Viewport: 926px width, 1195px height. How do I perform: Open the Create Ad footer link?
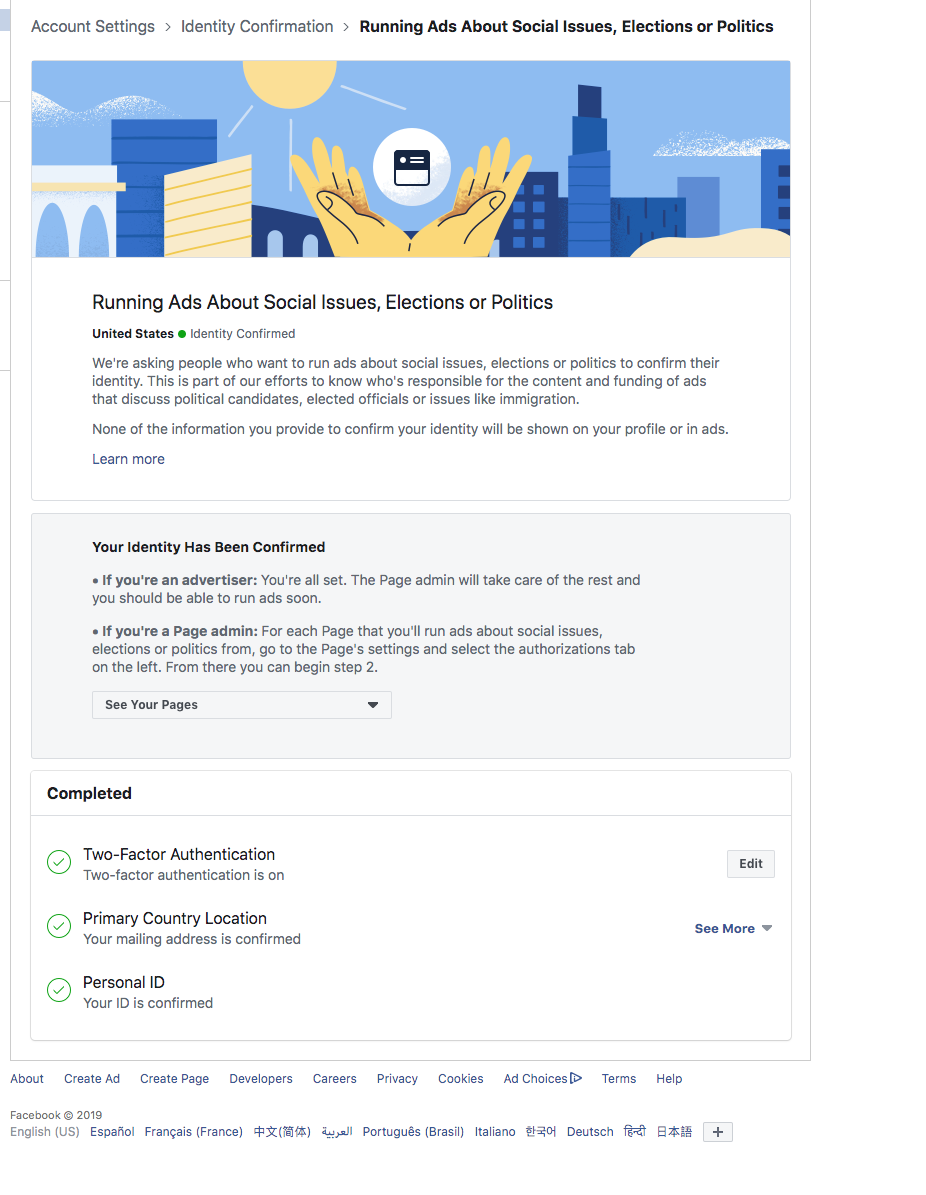click(x=91, y=1078)
